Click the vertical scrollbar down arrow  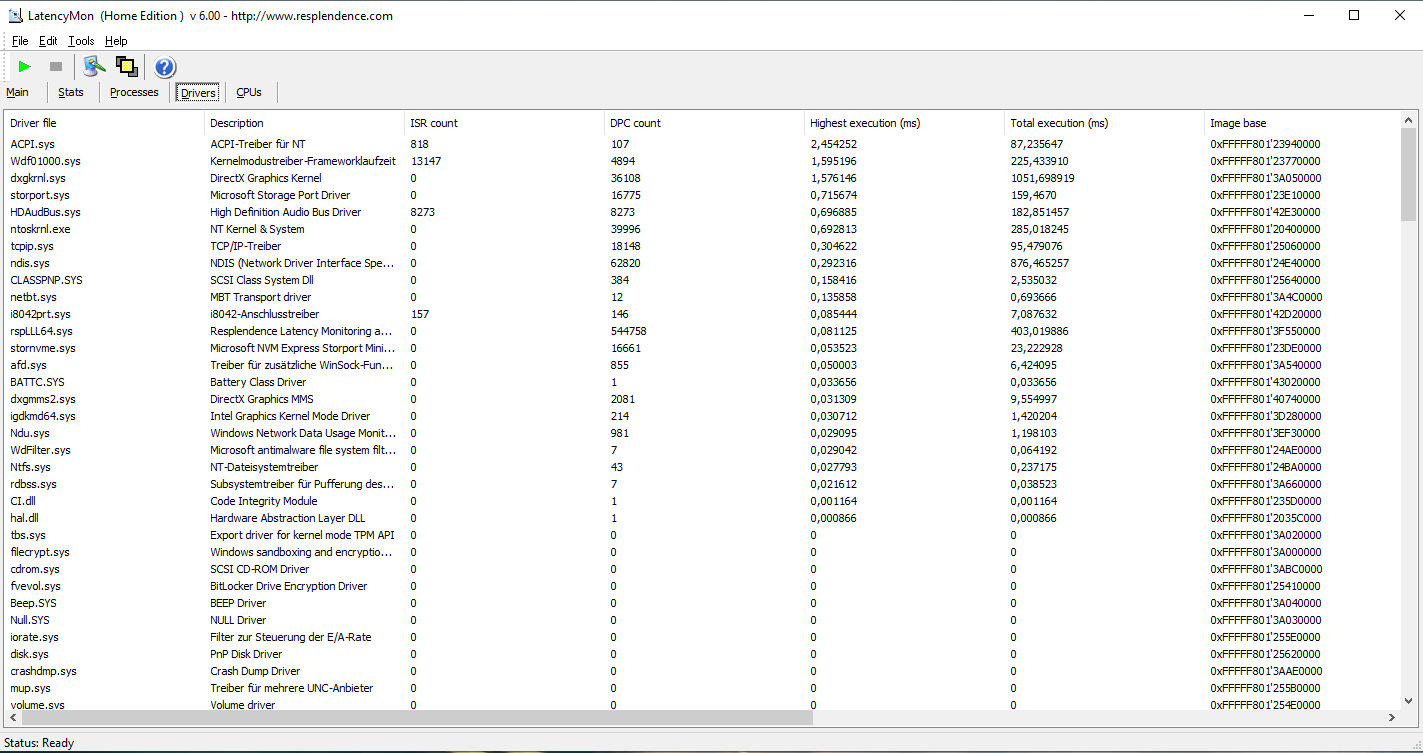point(1408,701)
